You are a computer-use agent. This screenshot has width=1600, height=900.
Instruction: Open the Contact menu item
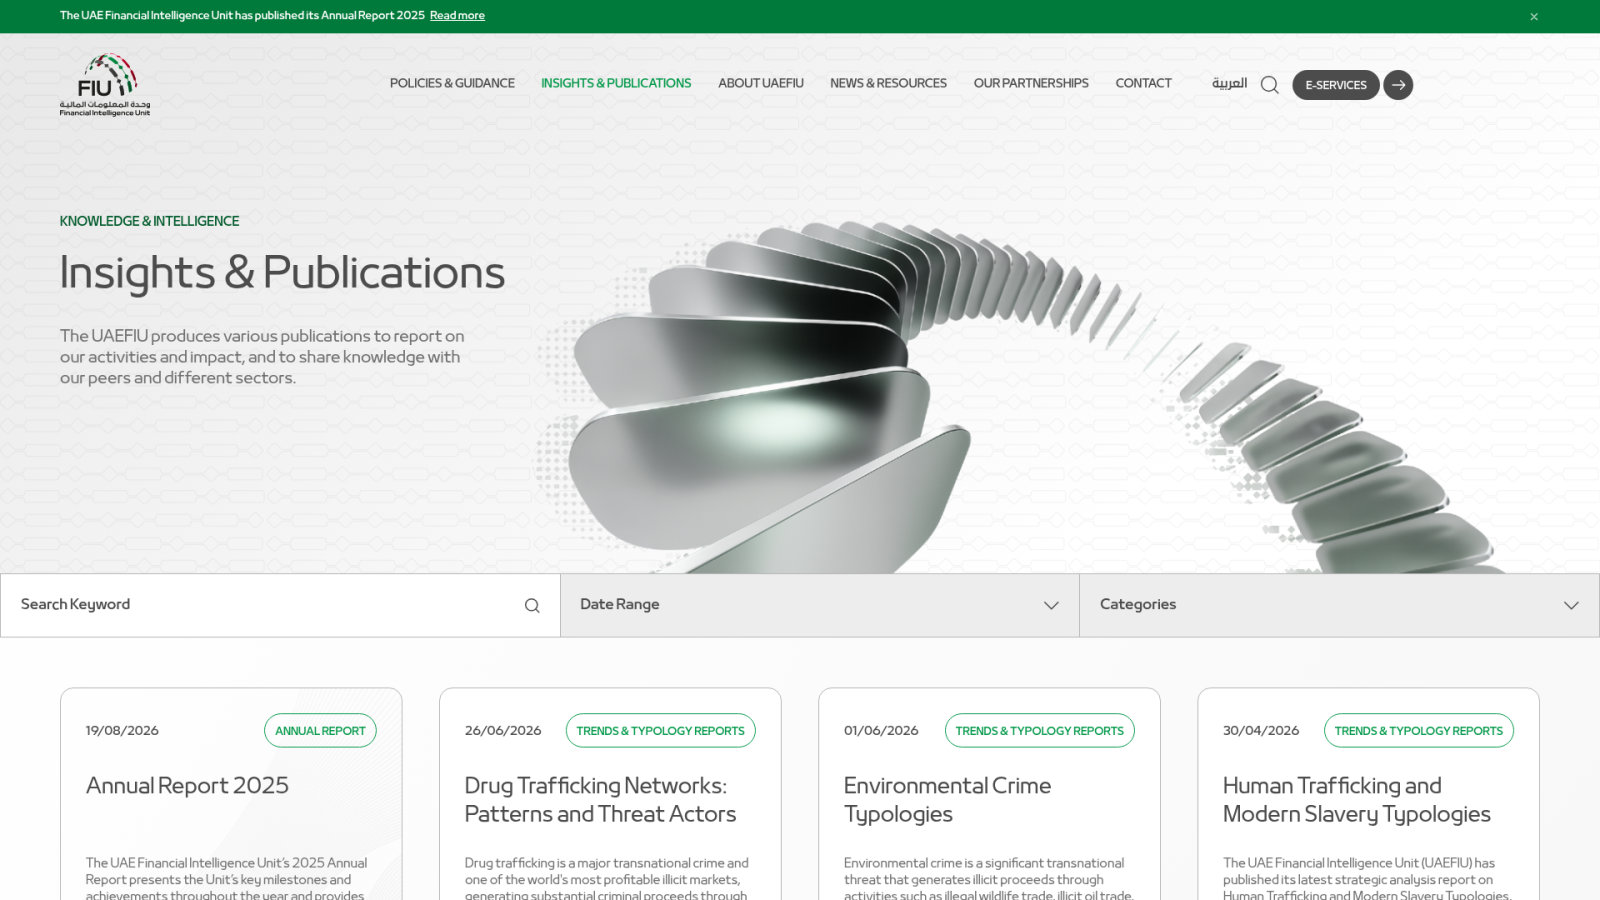(1143, 84)
